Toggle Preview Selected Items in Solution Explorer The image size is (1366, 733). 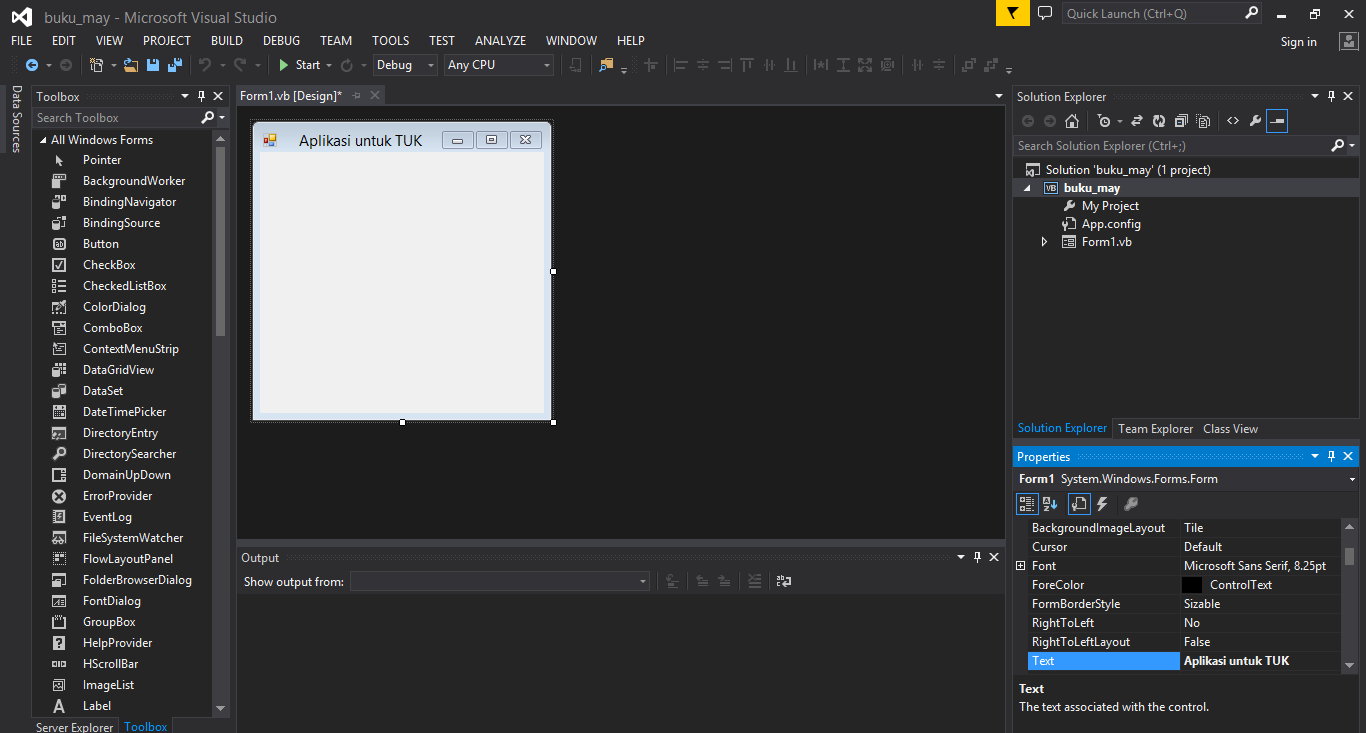click(1277, 121)
